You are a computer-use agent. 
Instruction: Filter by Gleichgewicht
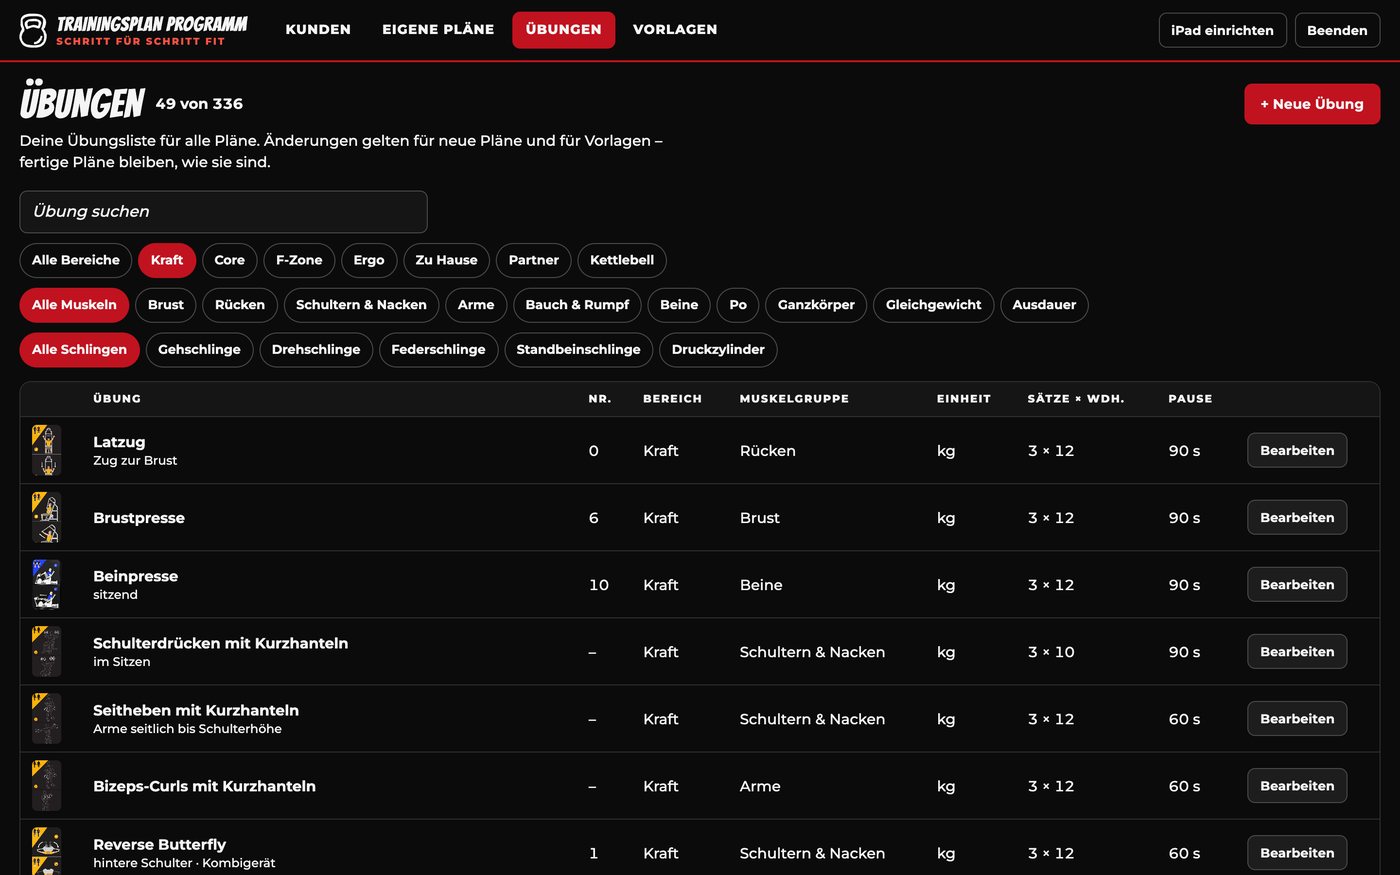tap(934, 305)
